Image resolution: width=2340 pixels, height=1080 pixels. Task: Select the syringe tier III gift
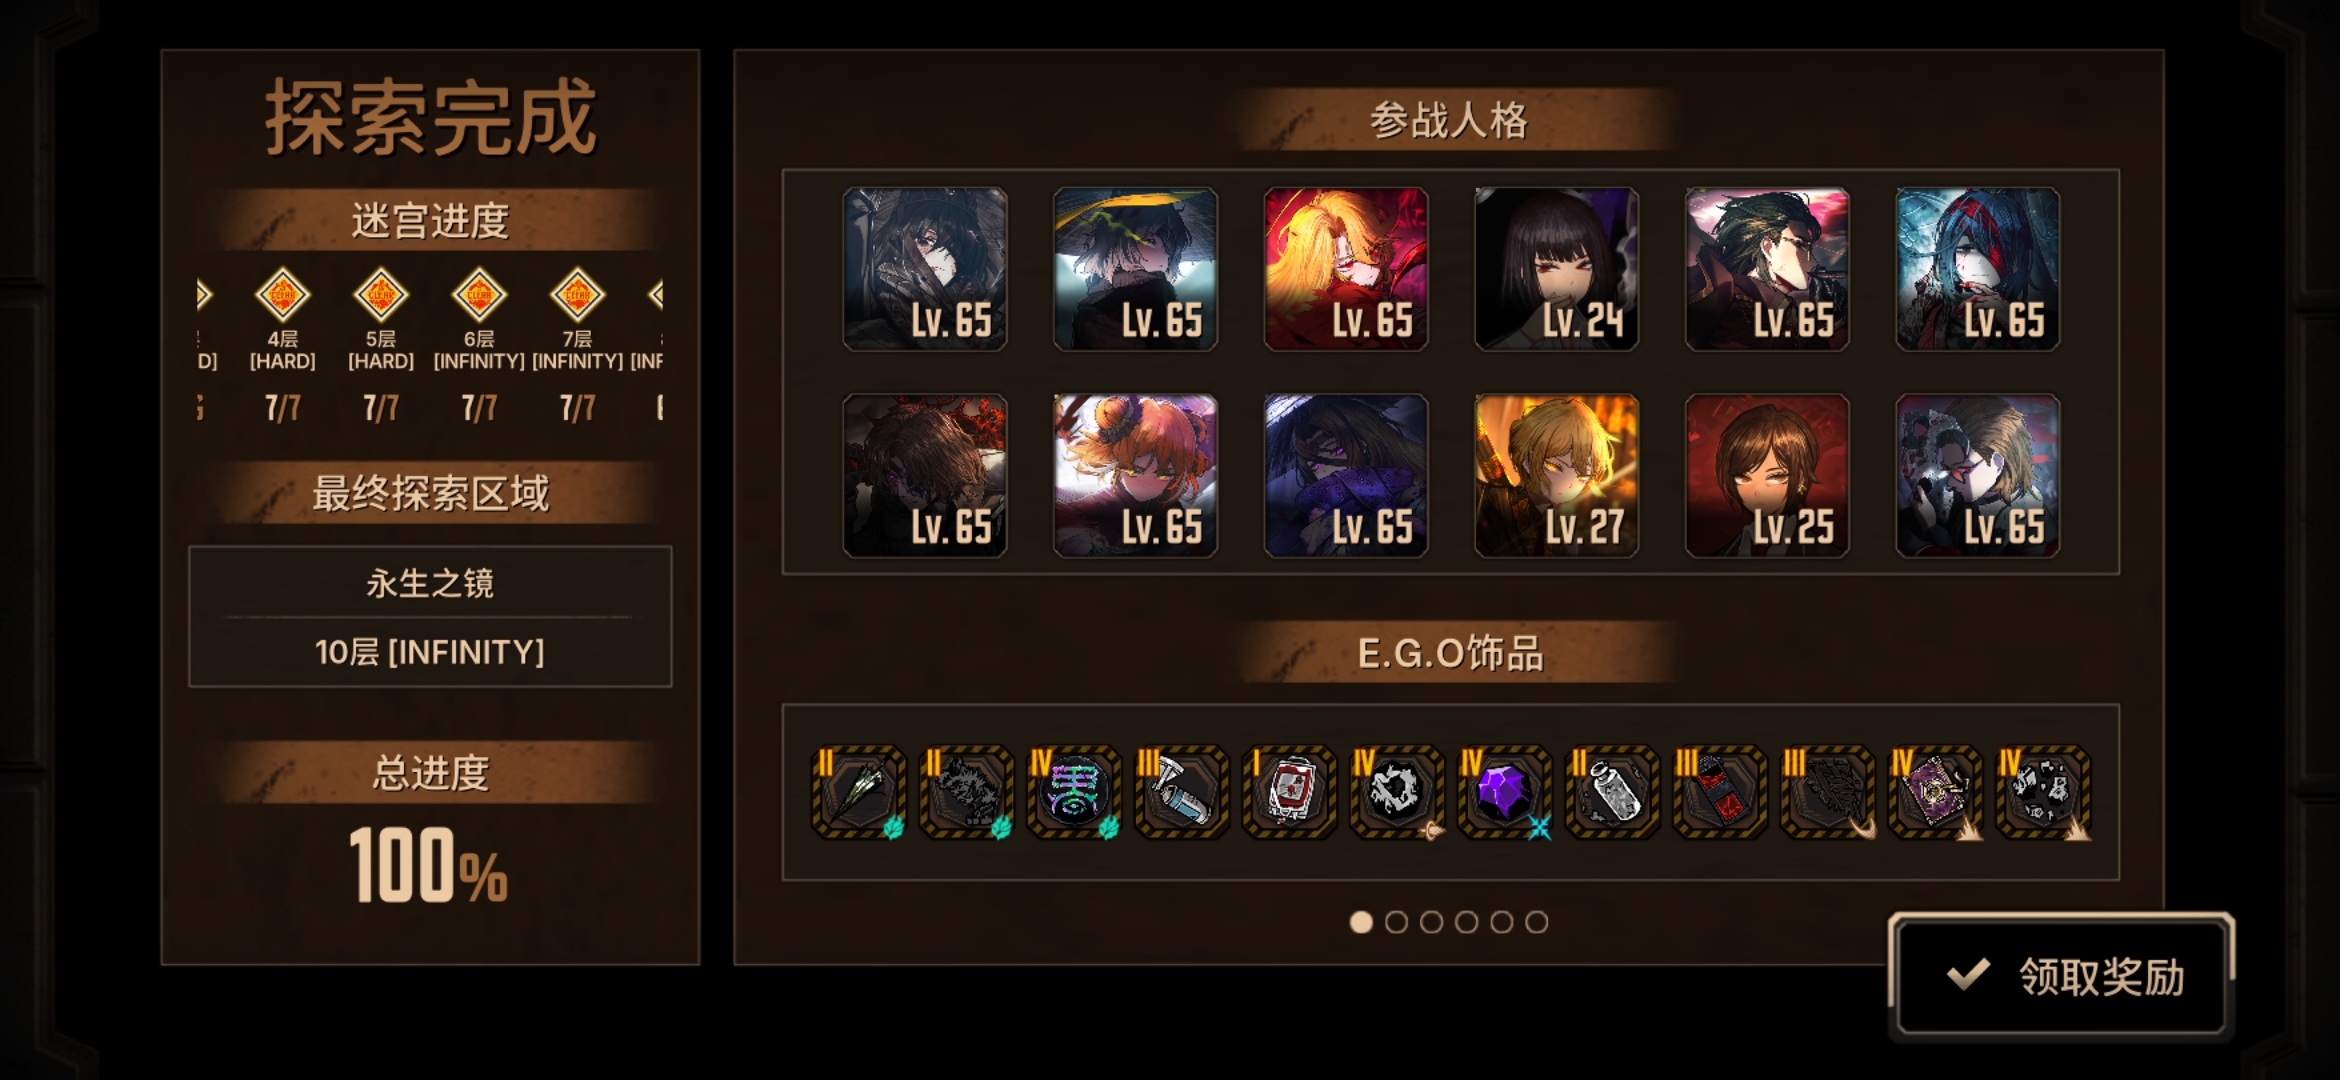coord(1181,792)
